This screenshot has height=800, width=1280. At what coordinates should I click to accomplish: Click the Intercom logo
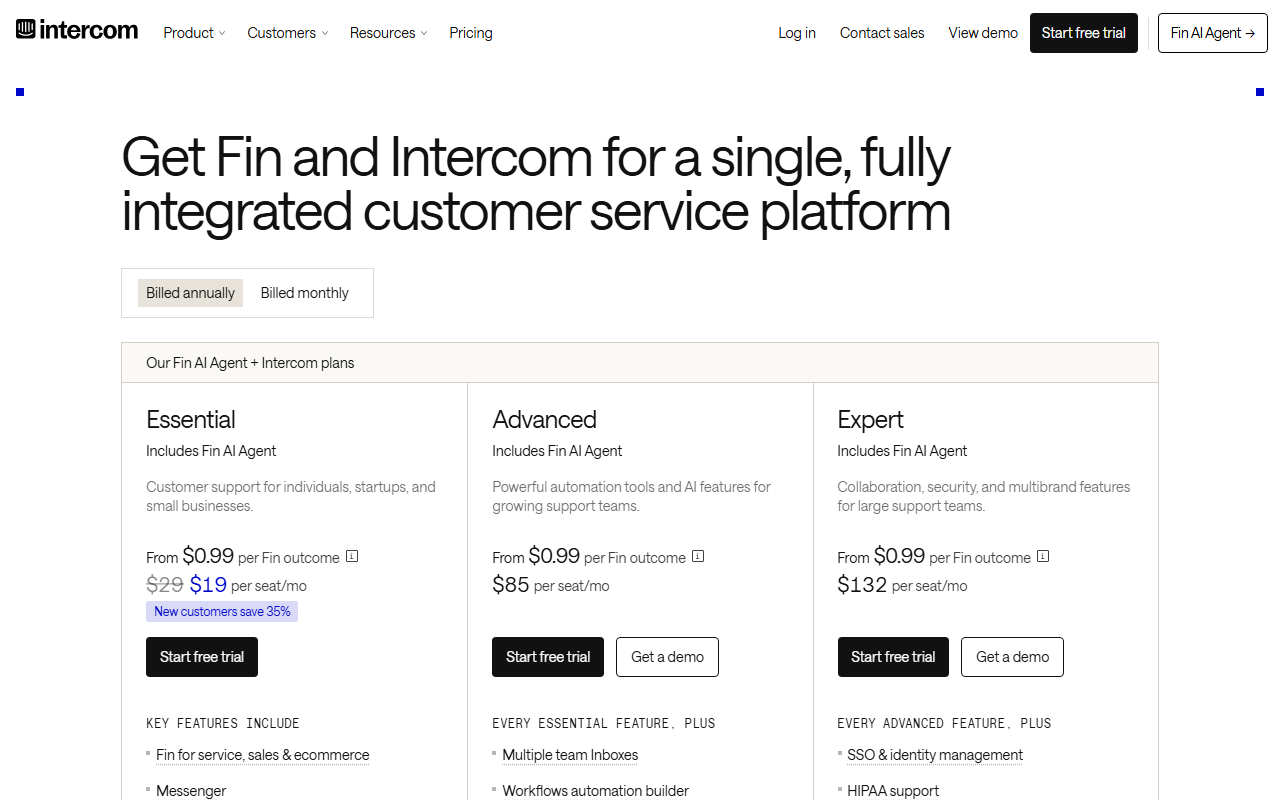tap(77, 30)
